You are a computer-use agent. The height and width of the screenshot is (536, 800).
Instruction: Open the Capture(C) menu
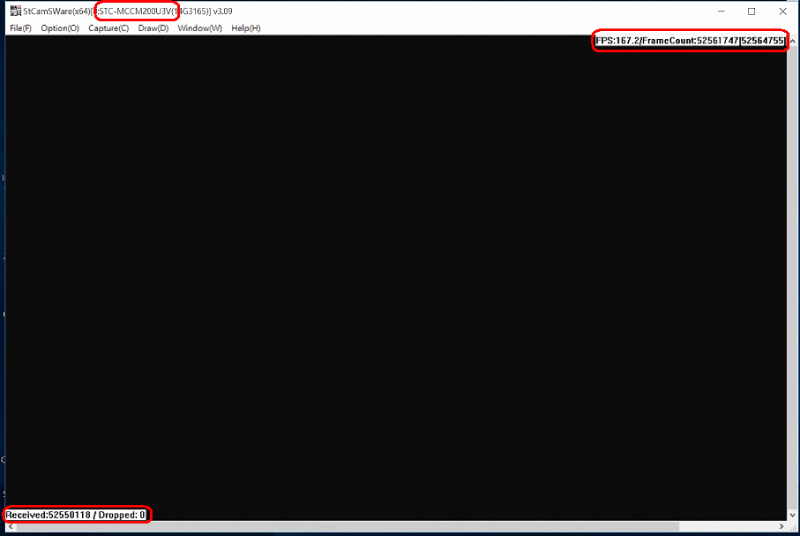click(x=108, y=28)
